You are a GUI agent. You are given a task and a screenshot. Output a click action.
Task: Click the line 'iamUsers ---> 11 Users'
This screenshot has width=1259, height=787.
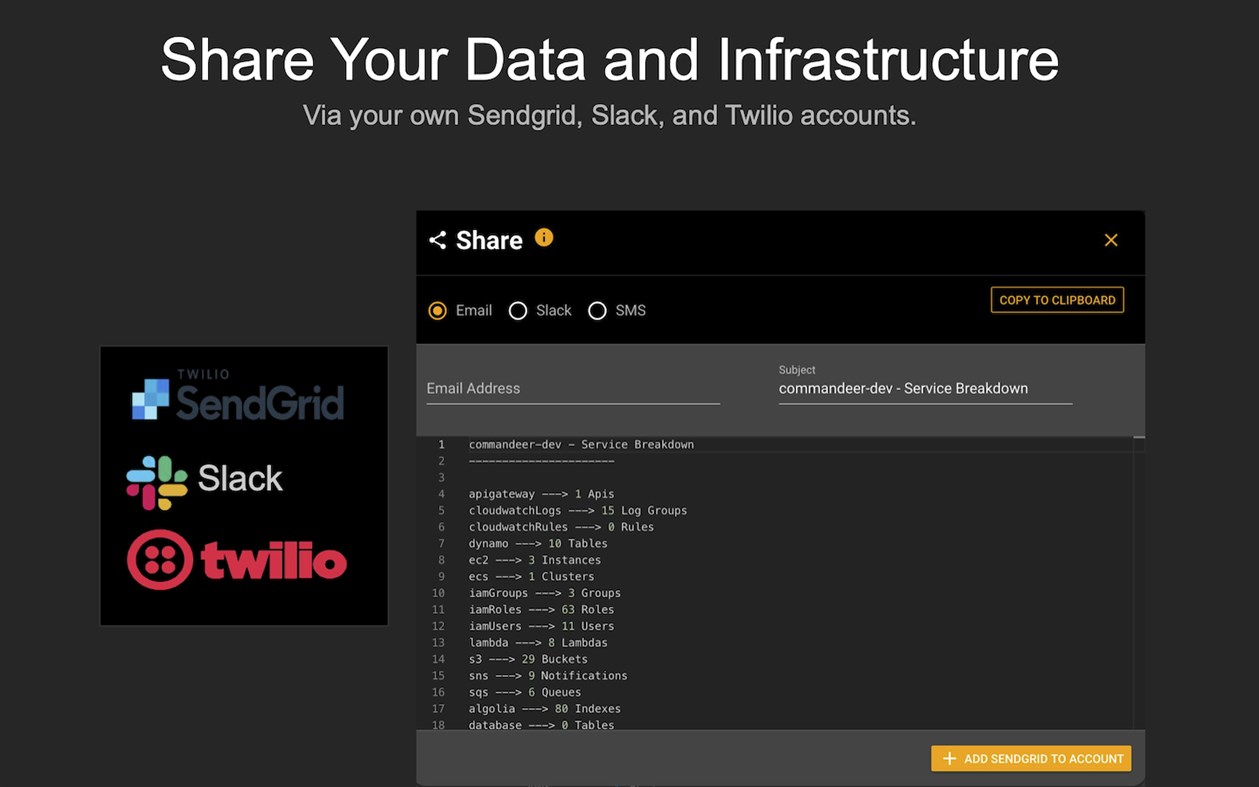(x=541, y=626)
